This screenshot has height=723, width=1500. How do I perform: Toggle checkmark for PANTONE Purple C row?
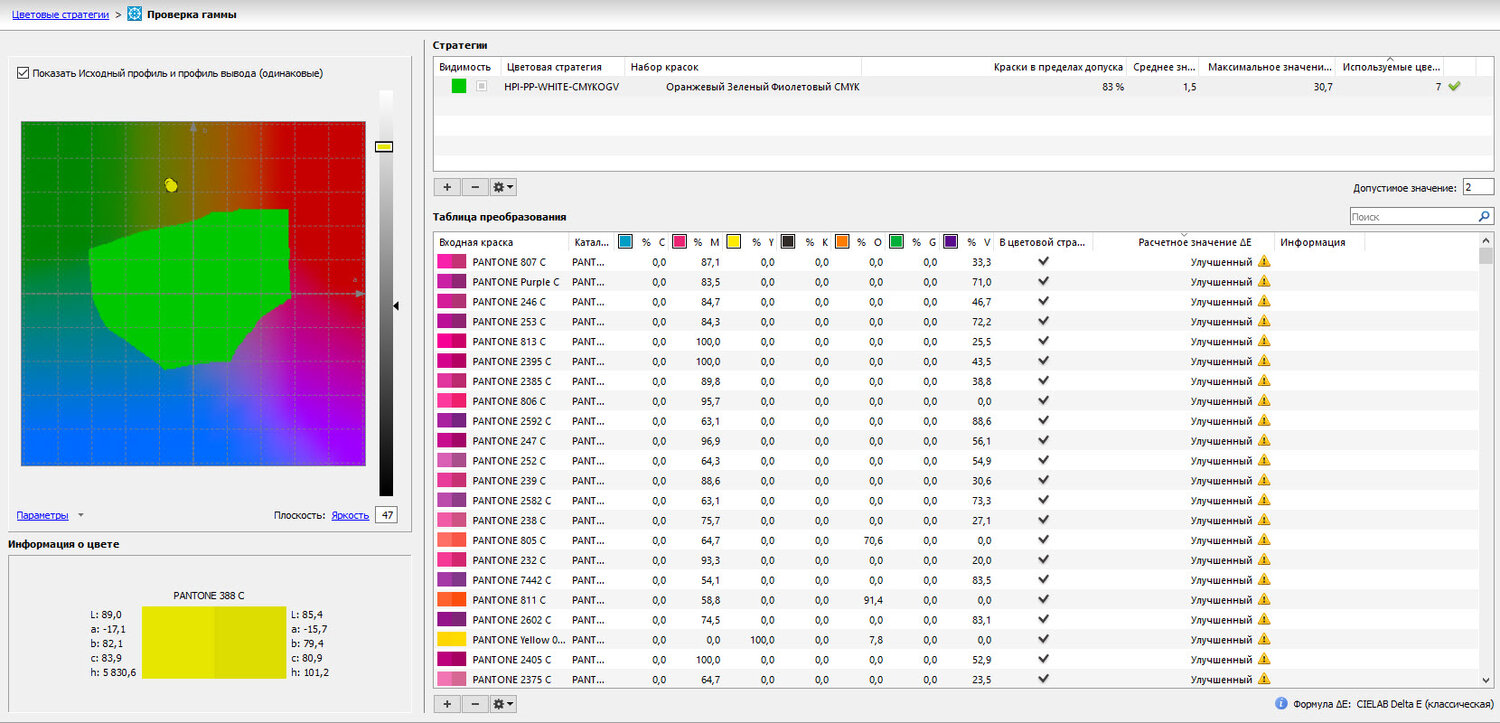point(1044,282)
